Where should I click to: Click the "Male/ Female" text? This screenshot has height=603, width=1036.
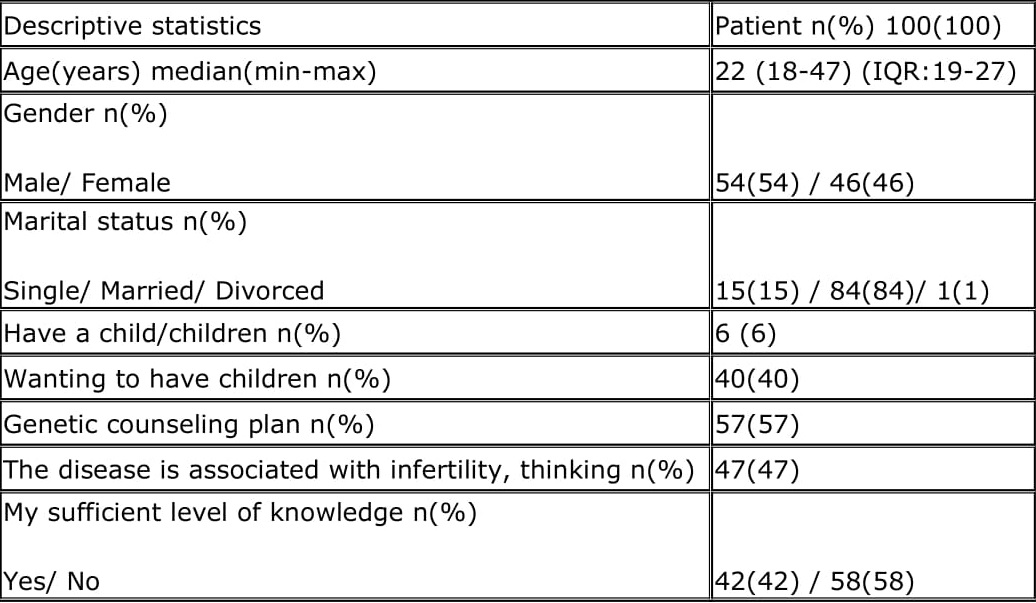[88, 183]
